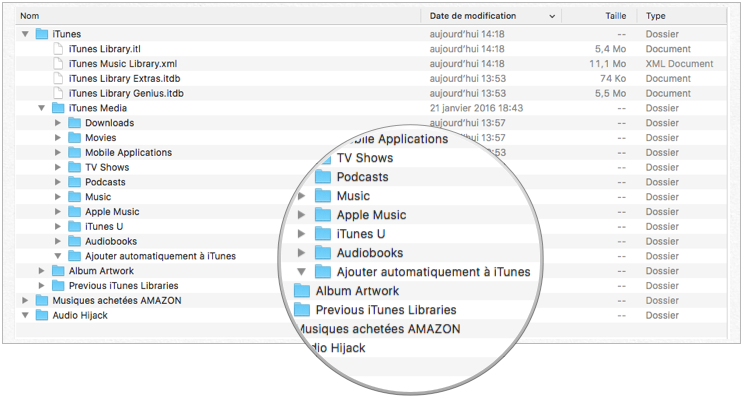This screenshot has width=743, height=399.
Task: Expand the TV Shows disclosure triangle in the list
Action: [x=58, y=167]
